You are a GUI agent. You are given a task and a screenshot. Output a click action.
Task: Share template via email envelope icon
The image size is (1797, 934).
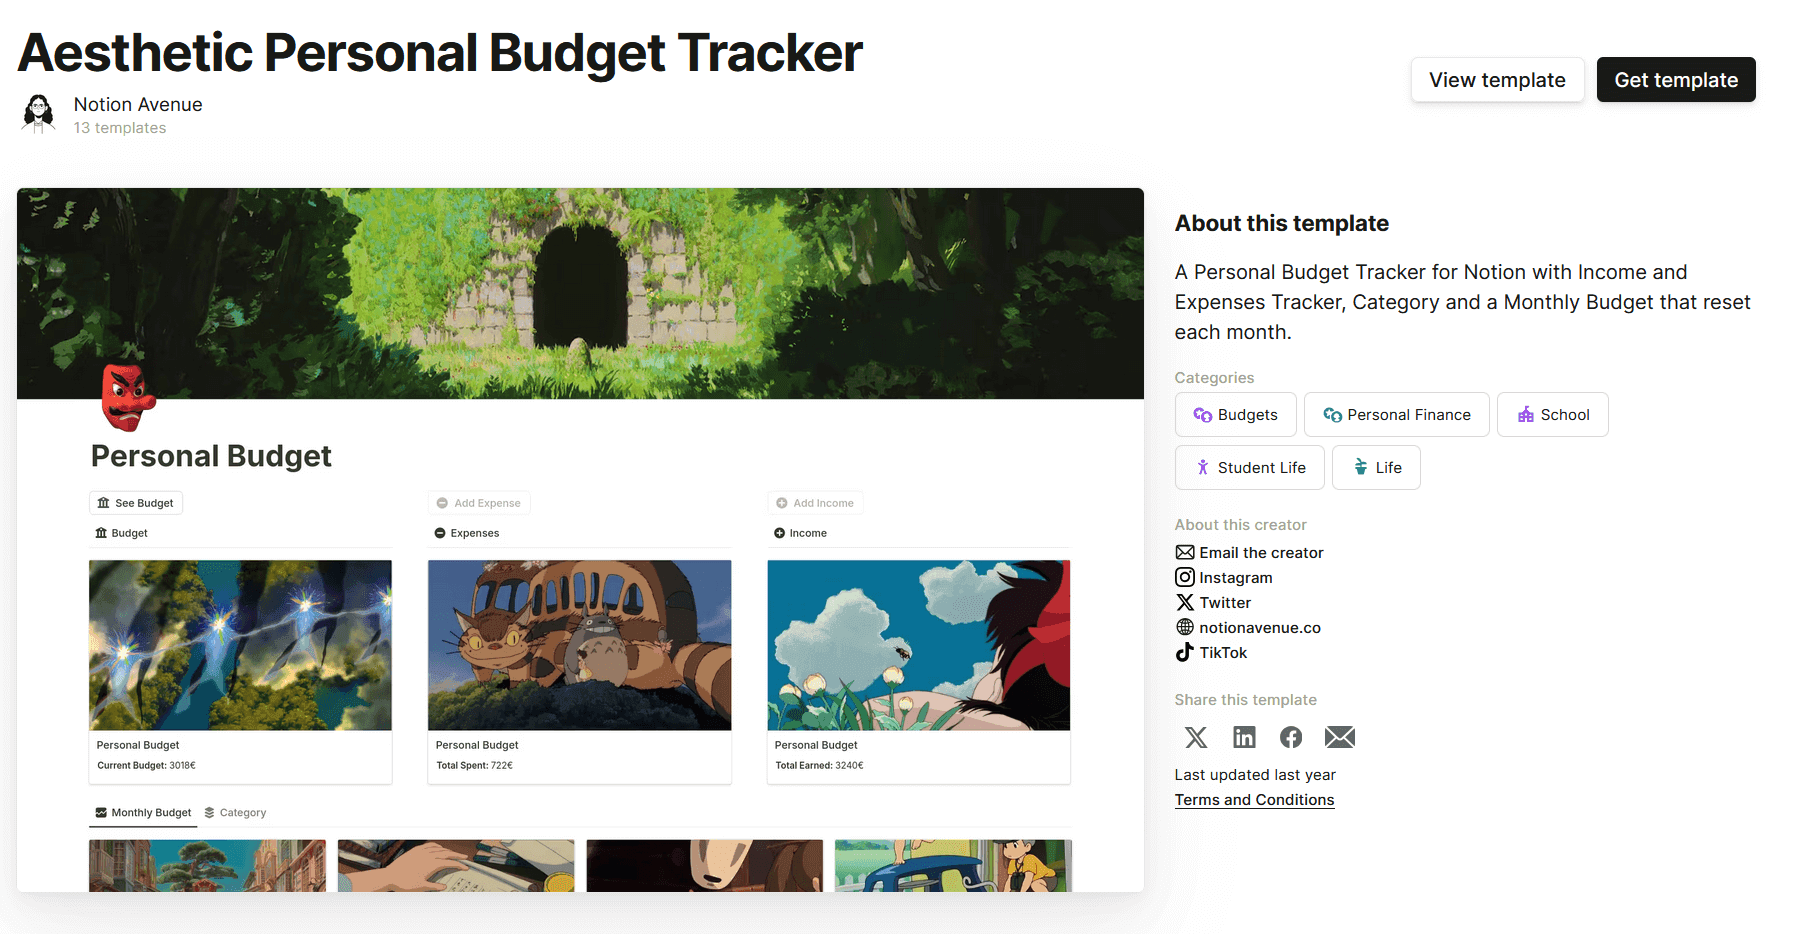coord(1340,737)
